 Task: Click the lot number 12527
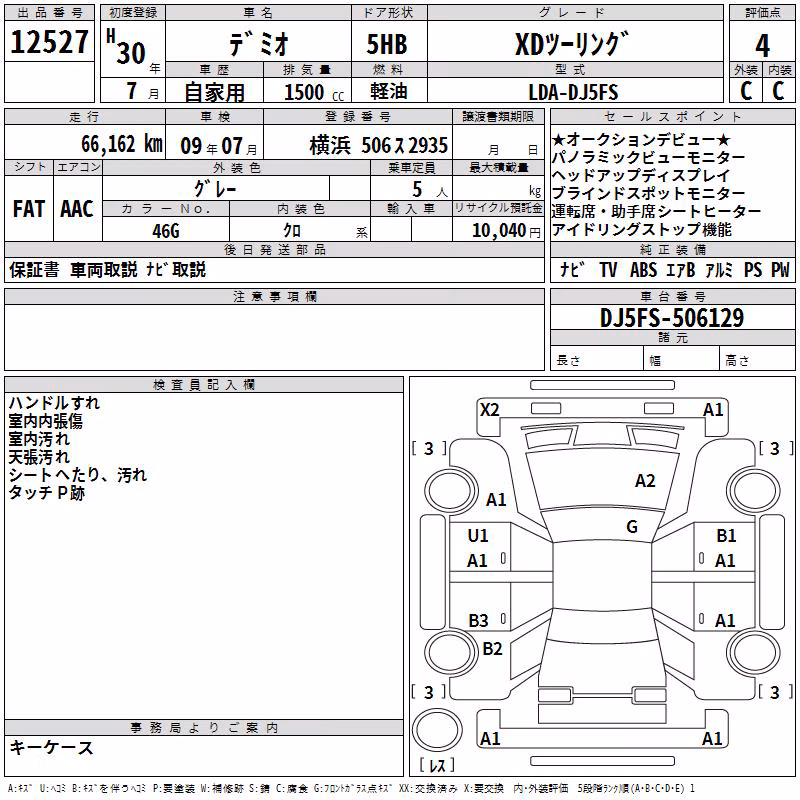(x=49, y=42)
